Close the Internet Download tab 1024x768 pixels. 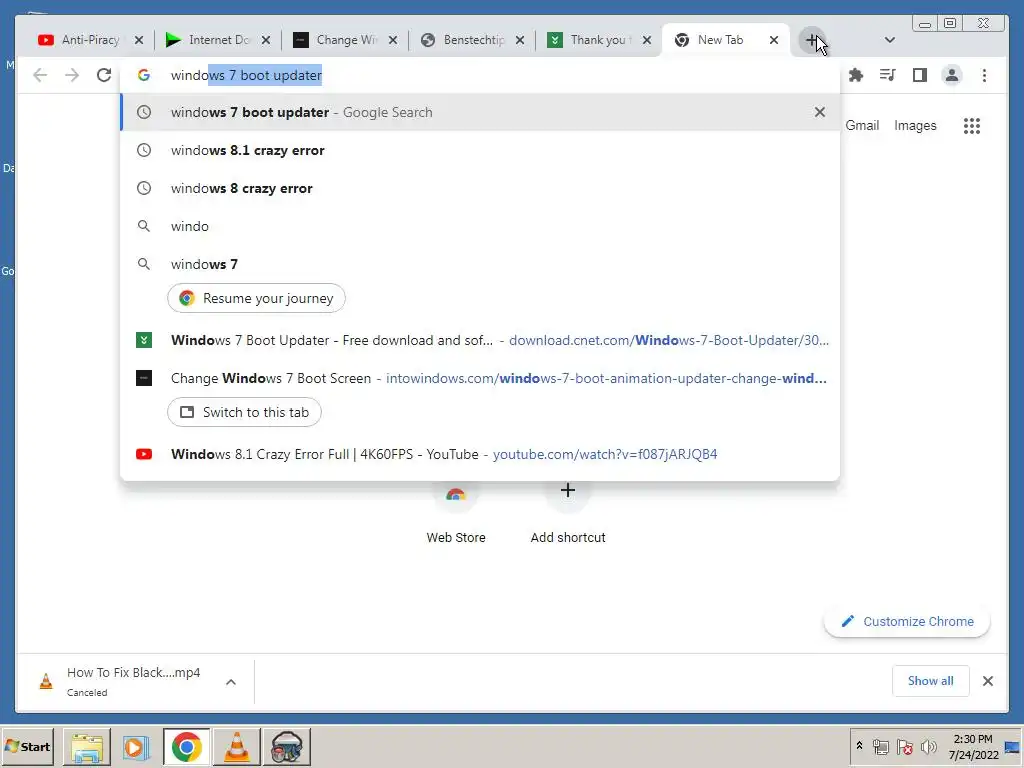pyautogui.click(x=266, y=40)
